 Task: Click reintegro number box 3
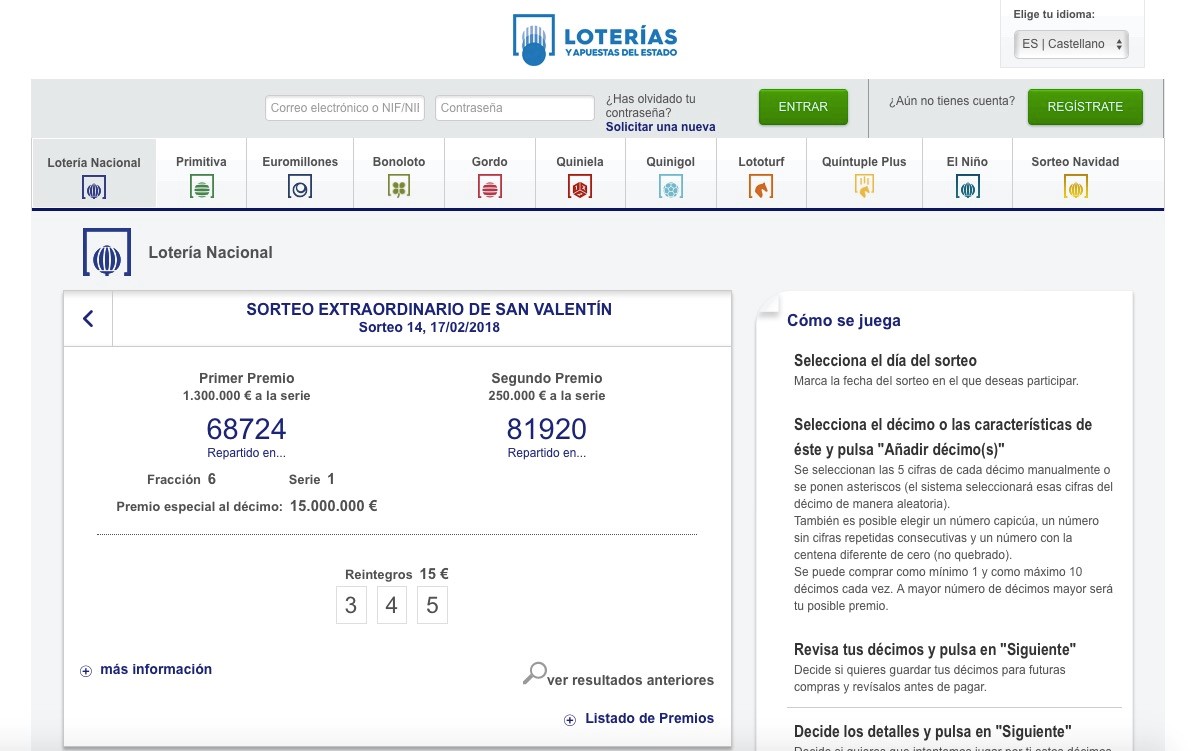click(351, 605)
